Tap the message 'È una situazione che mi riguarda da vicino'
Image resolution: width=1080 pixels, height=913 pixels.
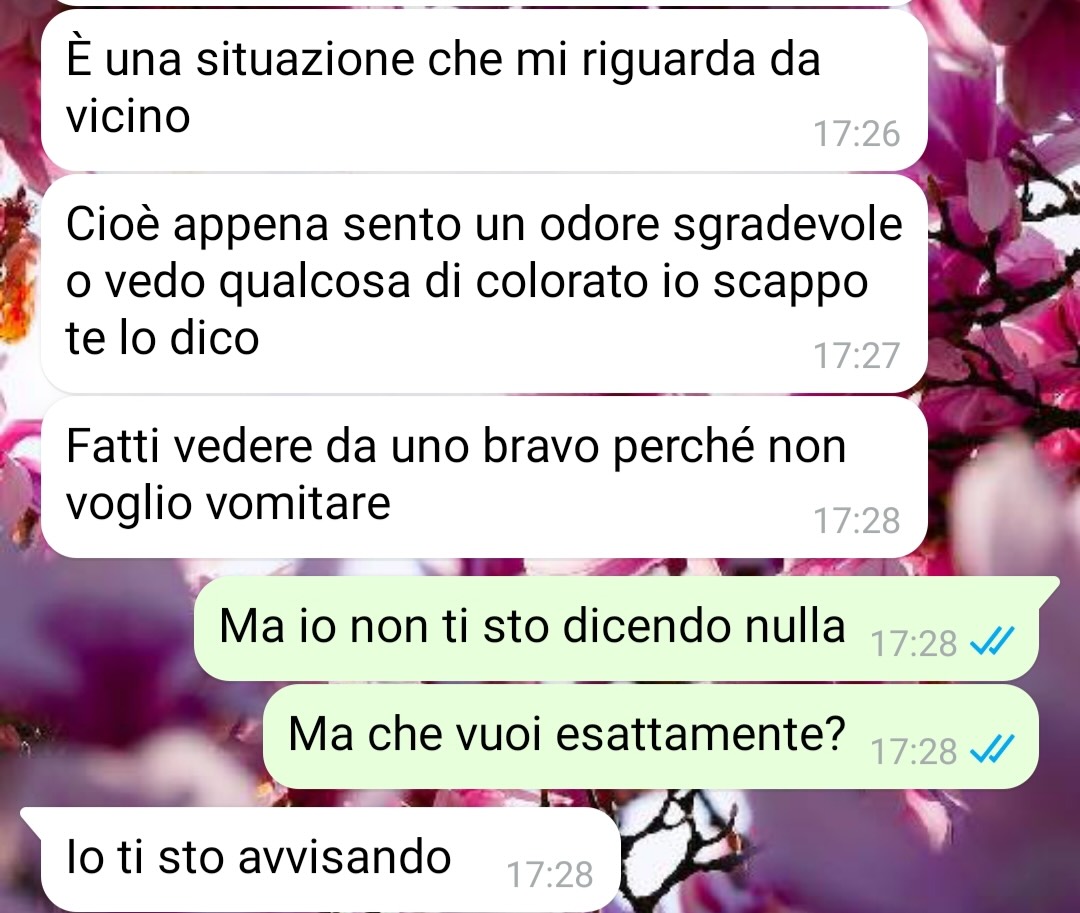pyautogui.click(x=484, y=90)
